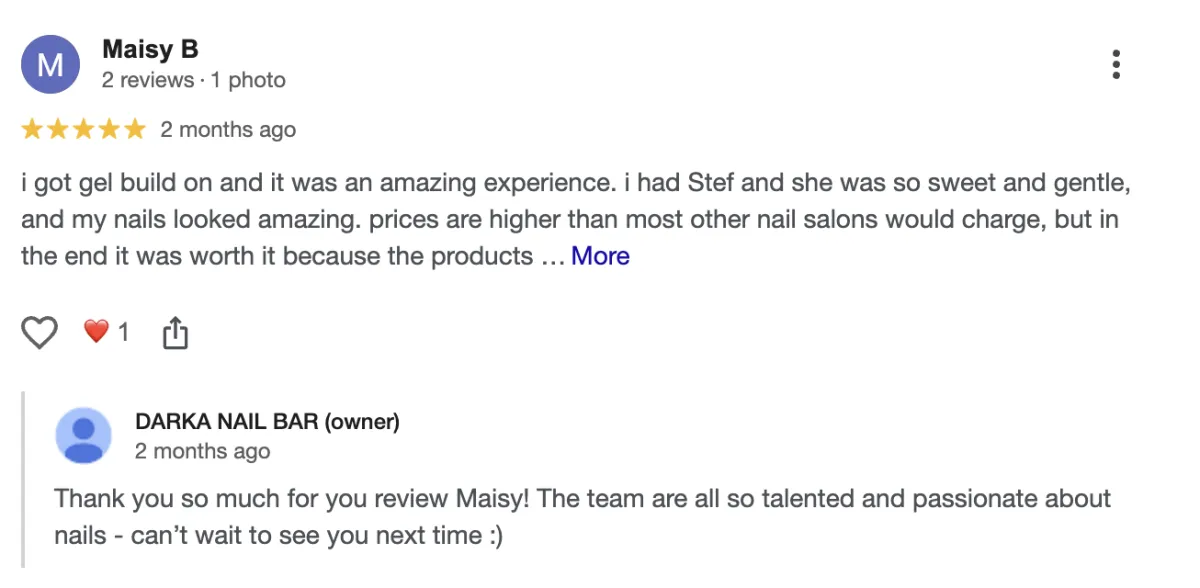Click the red heart reaction emoji
This screenshot has width=1200, height=588.
[x=96, y=331]
